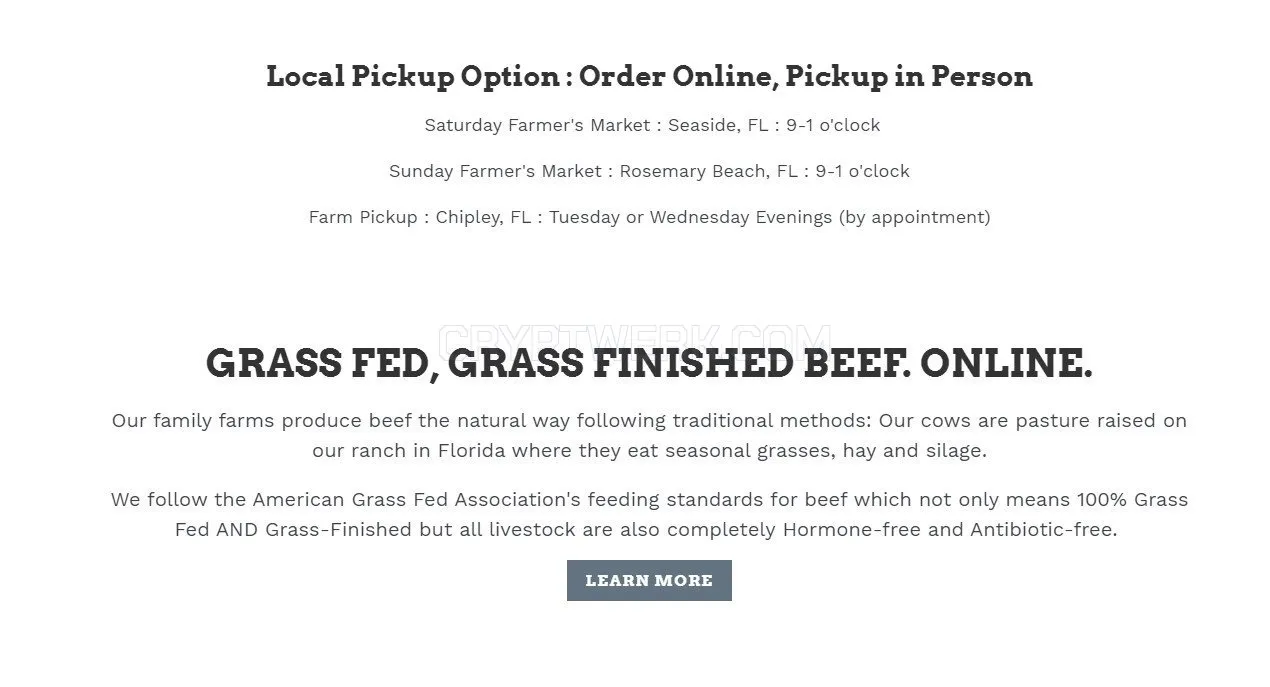Click the Grass Fed, Grass Finished Beef heading

(x=649, y=363)
